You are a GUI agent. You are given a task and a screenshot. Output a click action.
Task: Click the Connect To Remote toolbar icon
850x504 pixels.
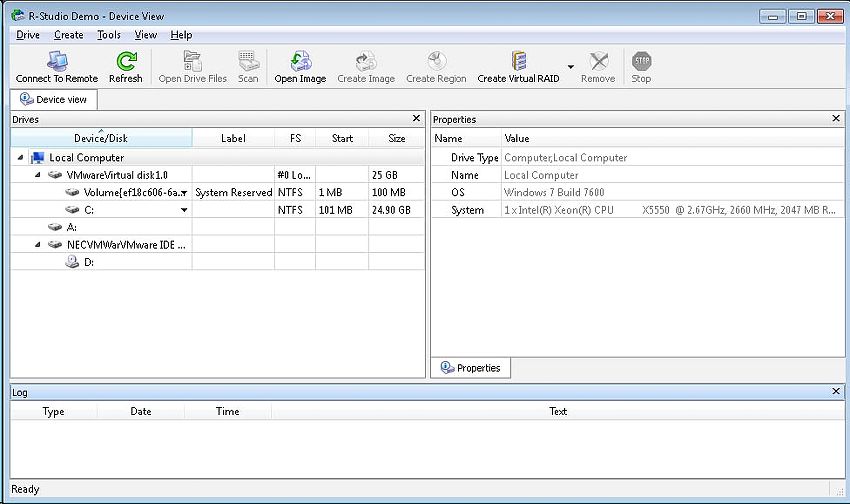pos(57,61)
